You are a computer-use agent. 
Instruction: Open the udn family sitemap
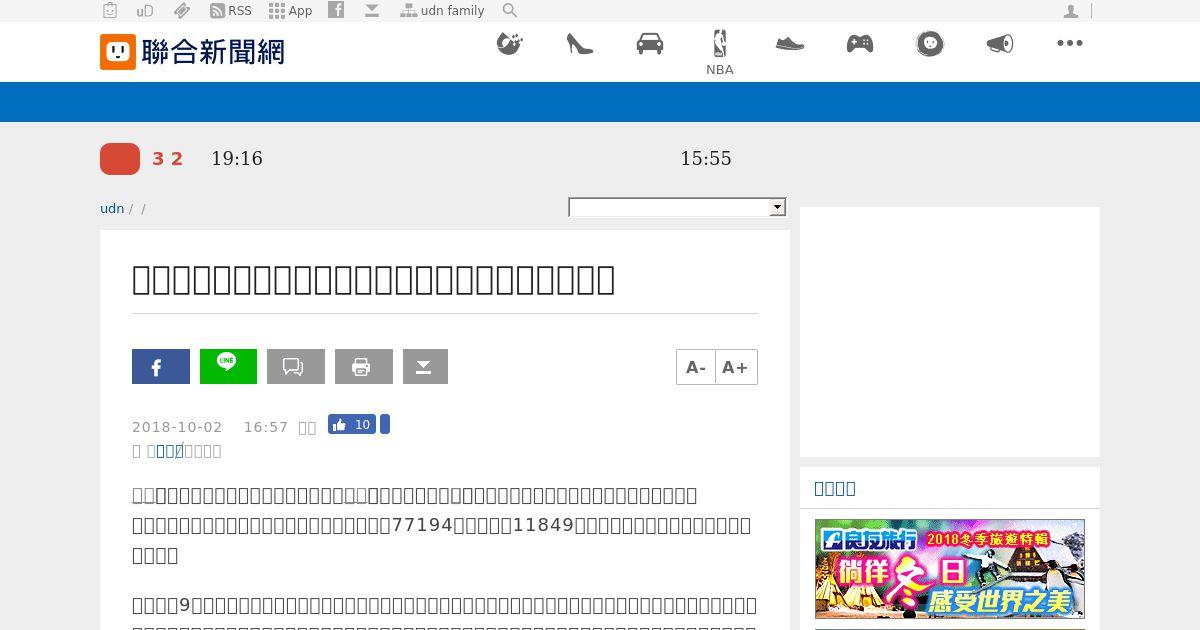(x=442, y=11)
